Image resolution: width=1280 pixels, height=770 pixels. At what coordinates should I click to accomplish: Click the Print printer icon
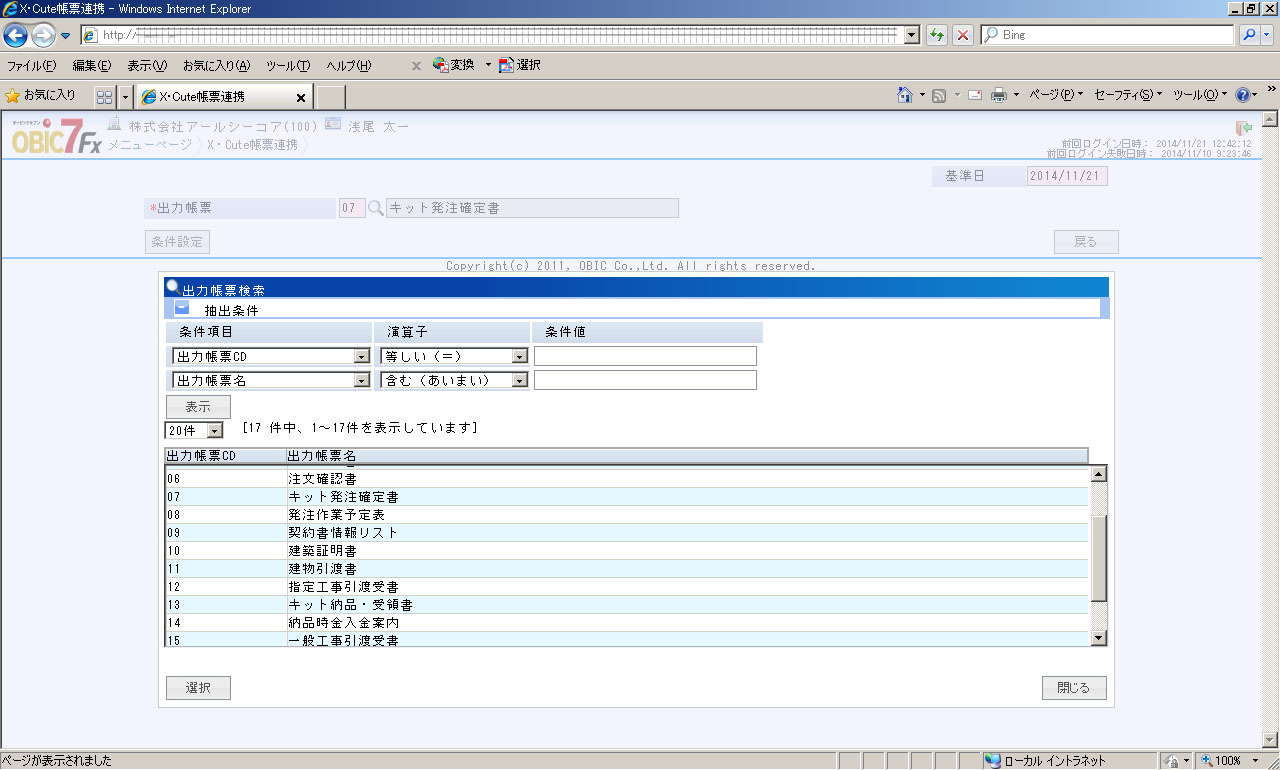pos(998,96)
